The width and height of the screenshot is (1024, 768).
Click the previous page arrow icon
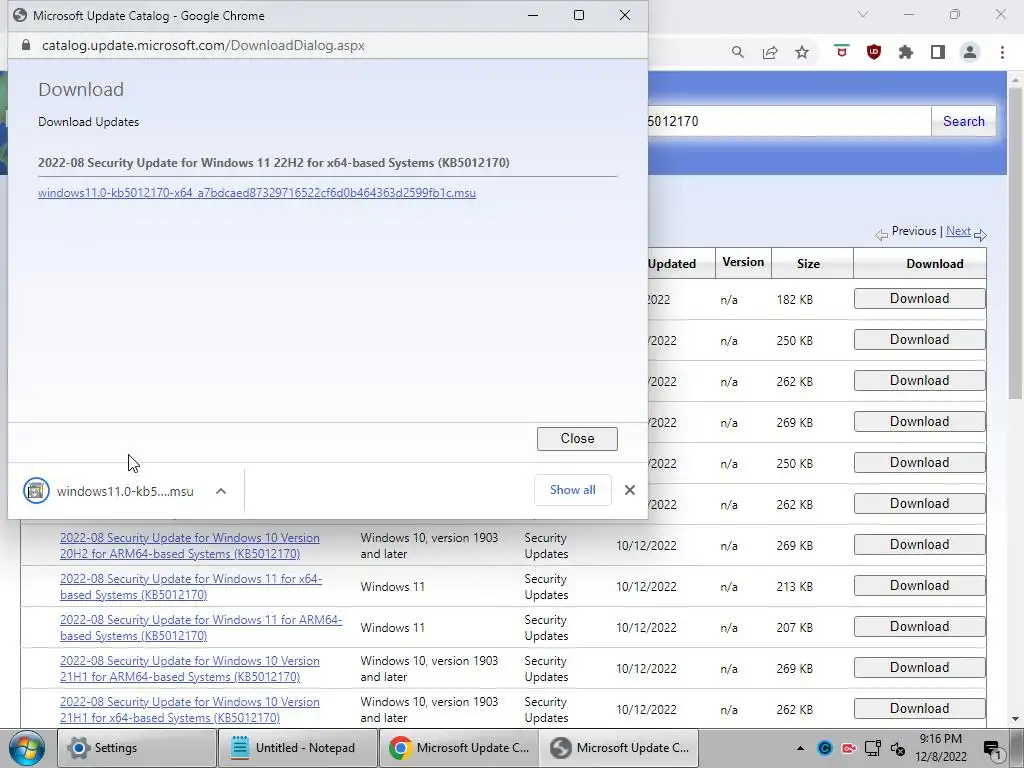(x=882, y=234)
